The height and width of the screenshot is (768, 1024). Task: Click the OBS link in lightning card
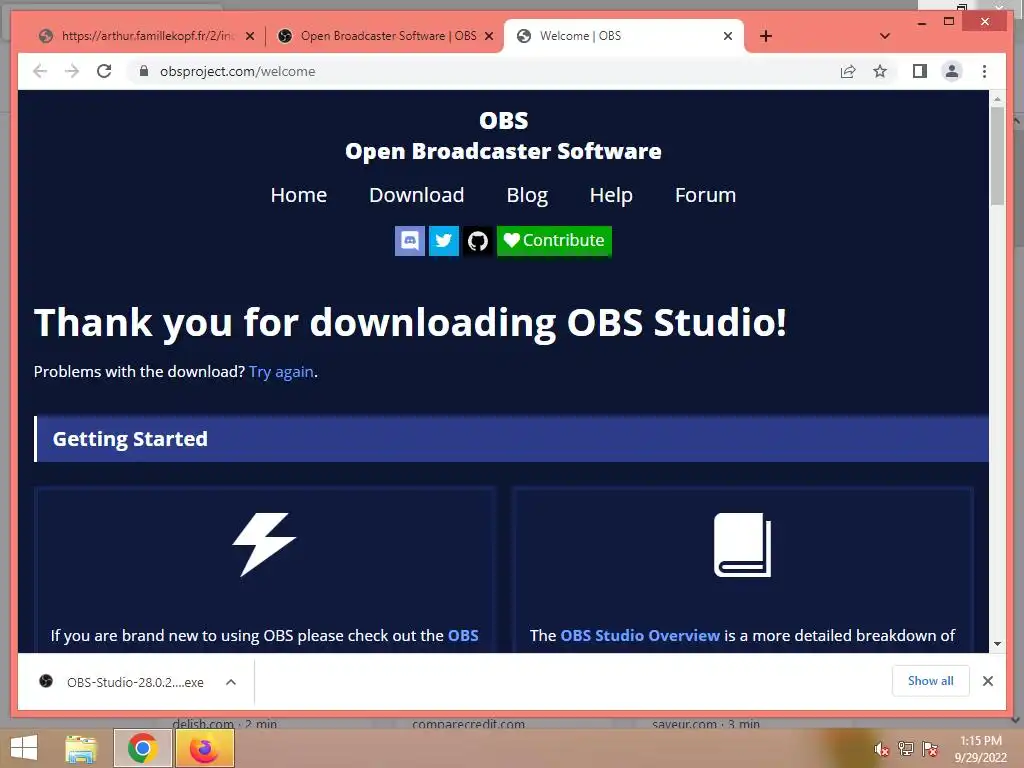[x=463, y=635]
